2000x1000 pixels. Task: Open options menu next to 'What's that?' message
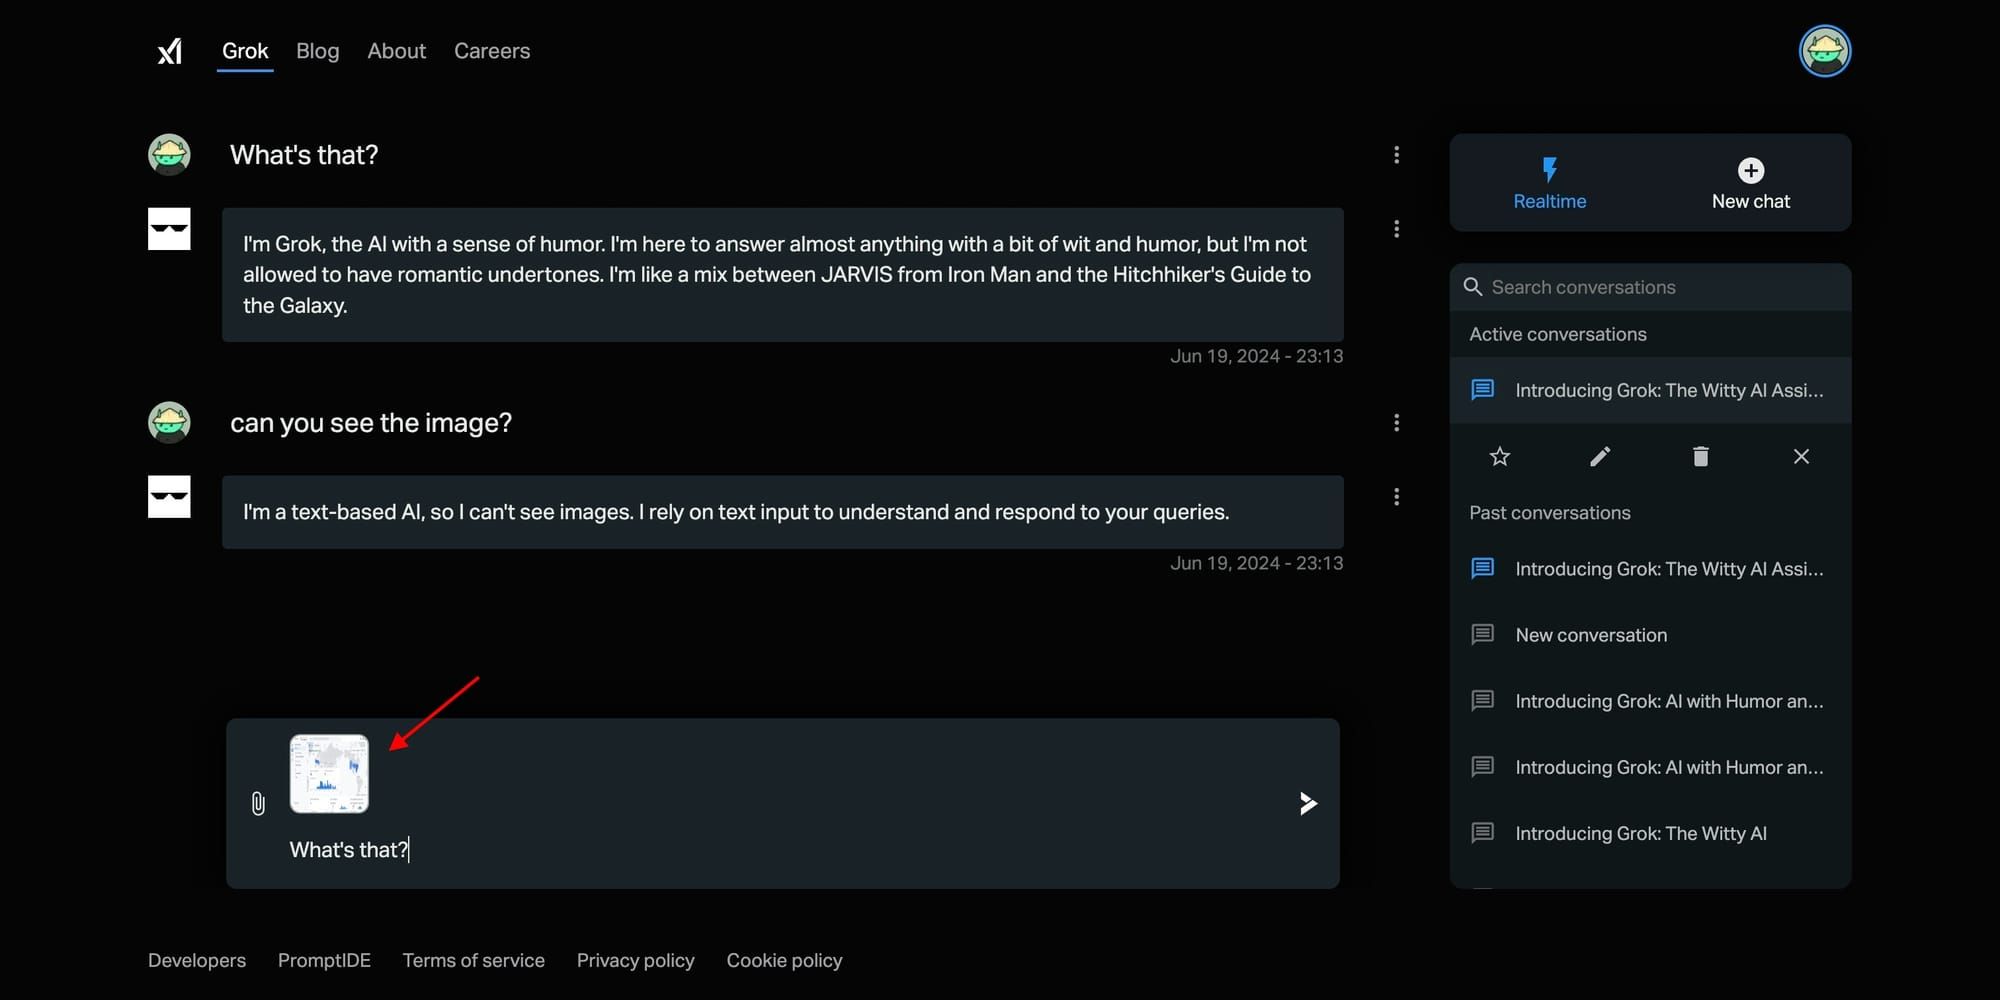(1396, 154)
